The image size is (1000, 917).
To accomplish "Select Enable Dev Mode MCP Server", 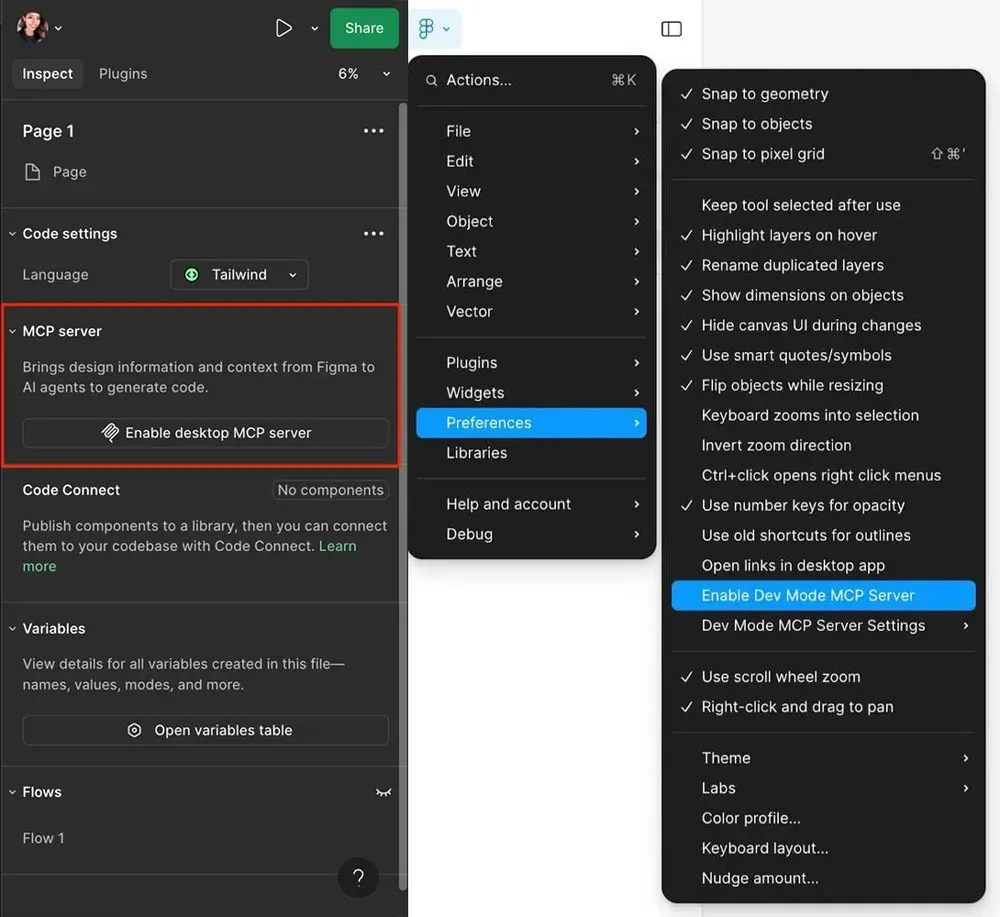I will pyautogui.click(x=823, y=596).
